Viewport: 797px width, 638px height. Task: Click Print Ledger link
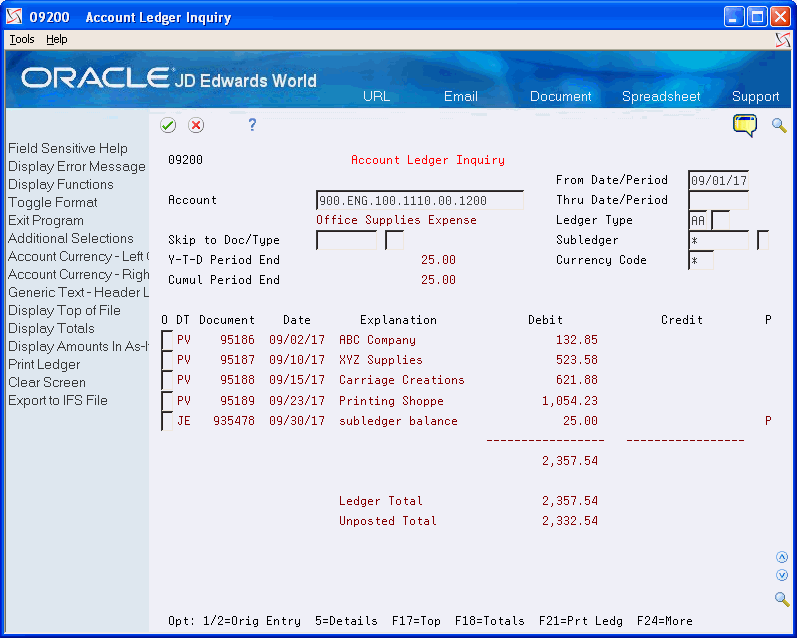pos(44,364)
